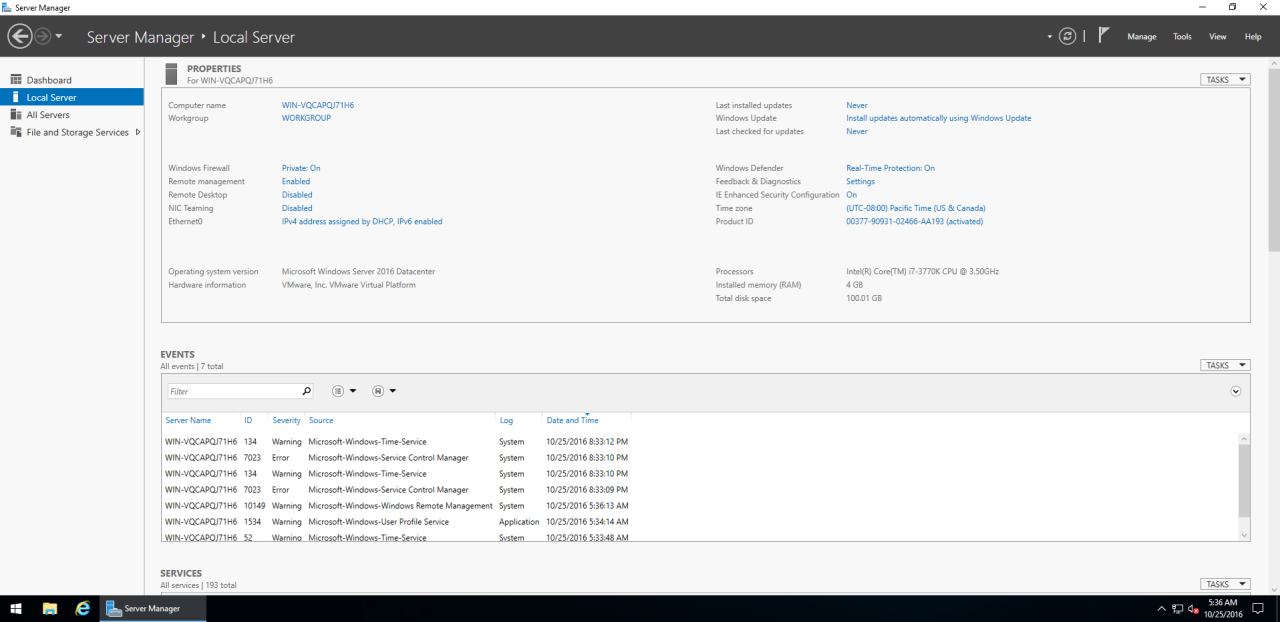Sort events by Server Name column

click(x=188, y=420)
